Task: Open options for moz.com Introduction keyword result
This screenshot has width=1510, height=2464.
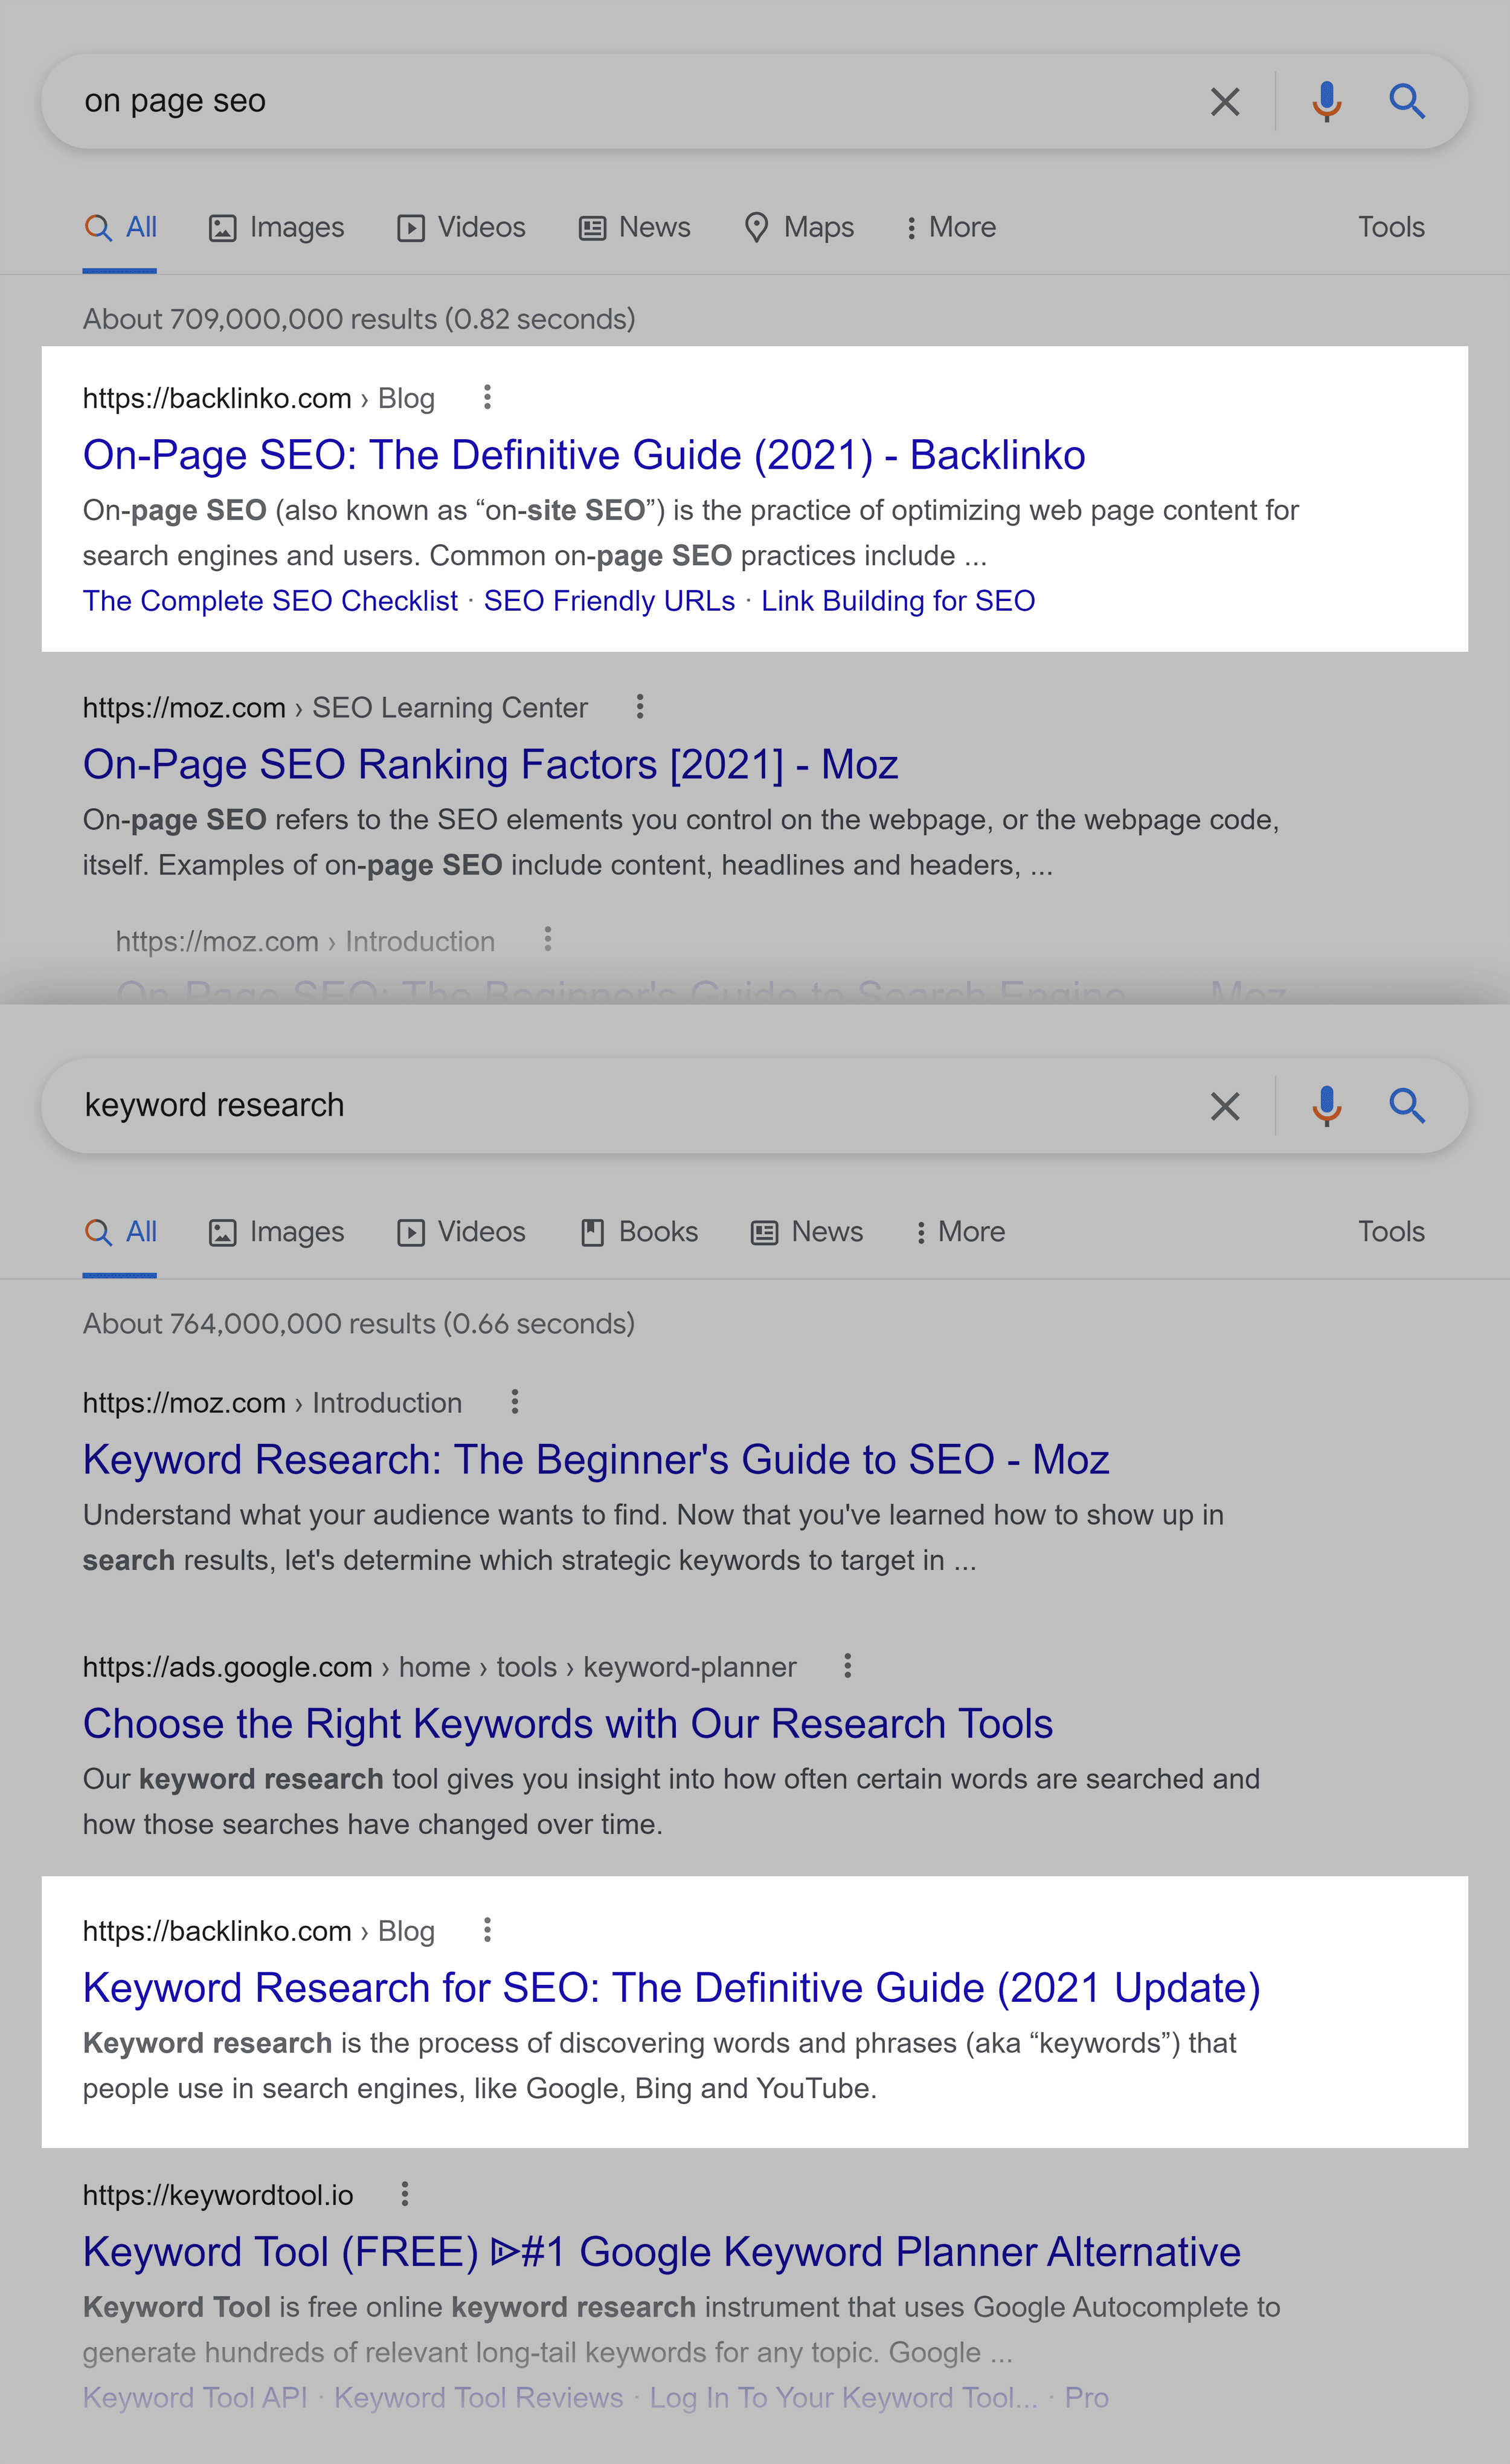Action: point(515,1401)
